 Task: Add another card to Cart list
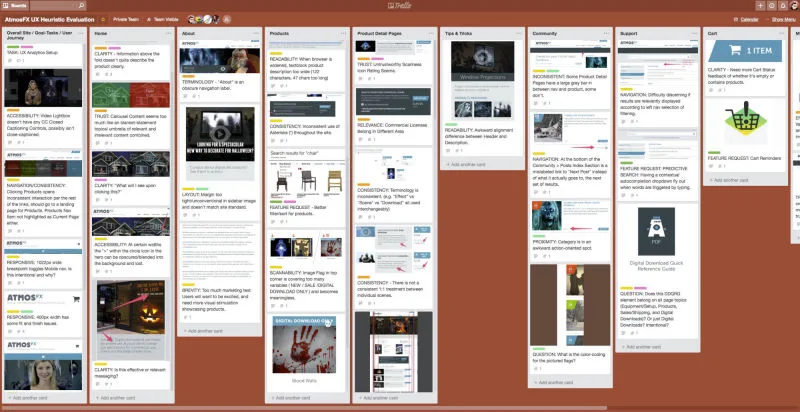(x=745, y=180)
